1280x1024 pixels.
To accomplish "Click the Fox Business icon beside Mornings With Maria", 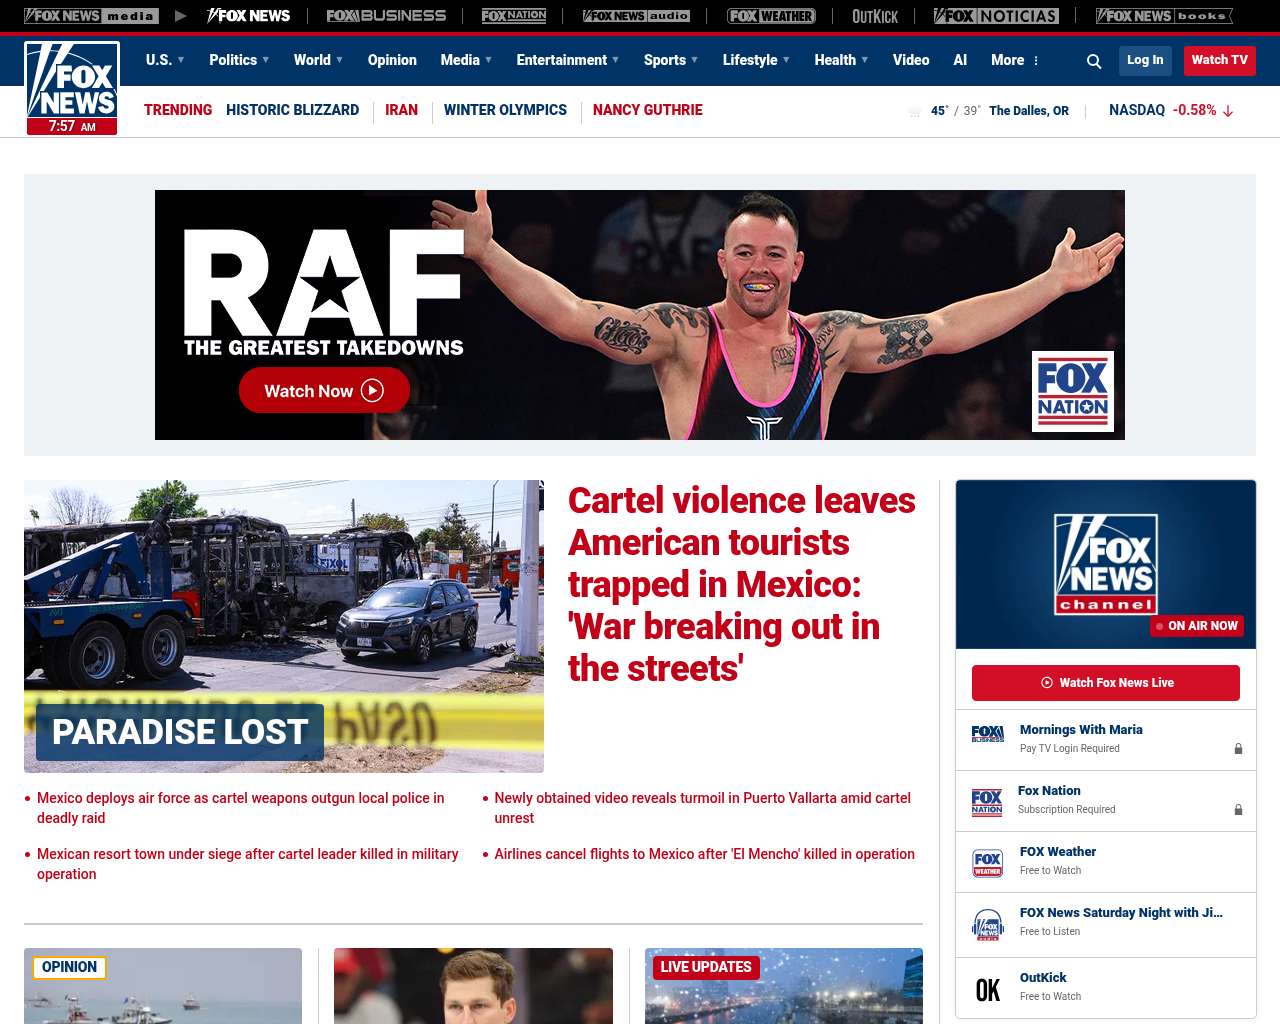I will [x=987, y=734].
